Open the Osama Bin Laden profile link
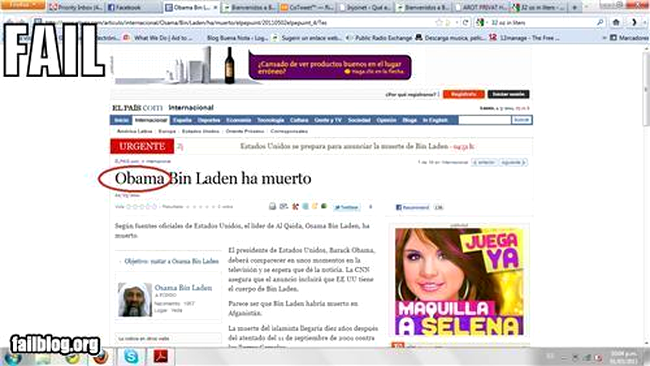Screen dimensions: 650x366 coord(183,288)
